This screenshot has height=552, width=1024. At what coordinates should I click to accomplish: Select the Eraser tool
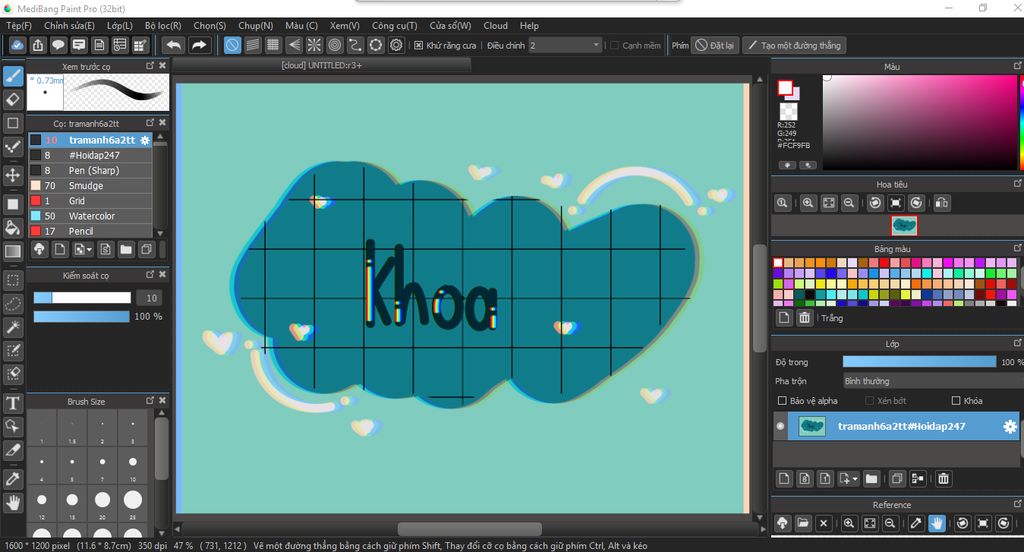coord(13,99)
